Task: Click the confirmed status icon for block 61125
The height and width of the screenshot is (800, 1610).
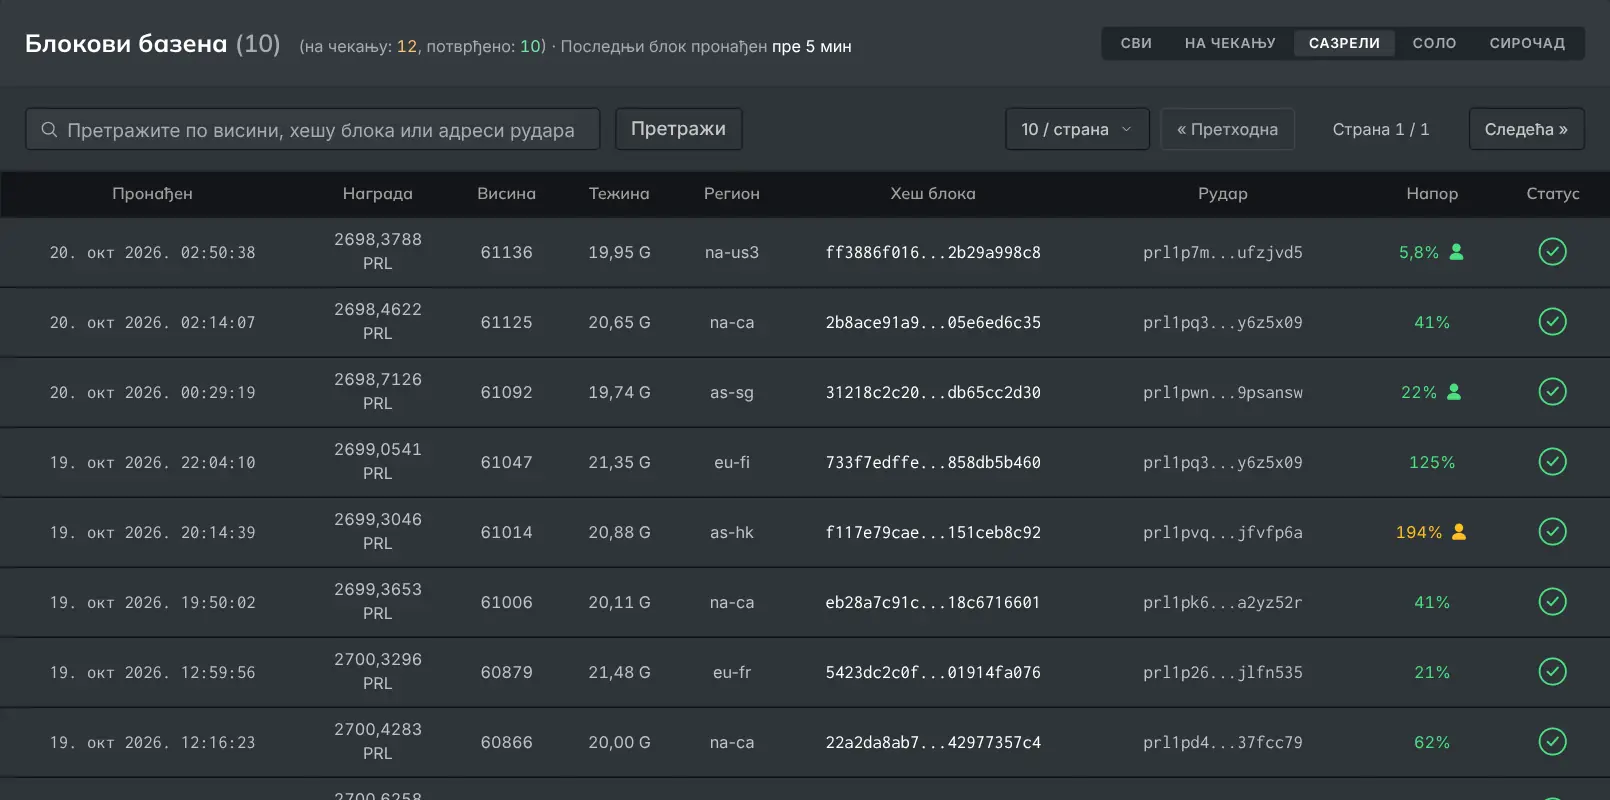Action: coord(1552,322)
